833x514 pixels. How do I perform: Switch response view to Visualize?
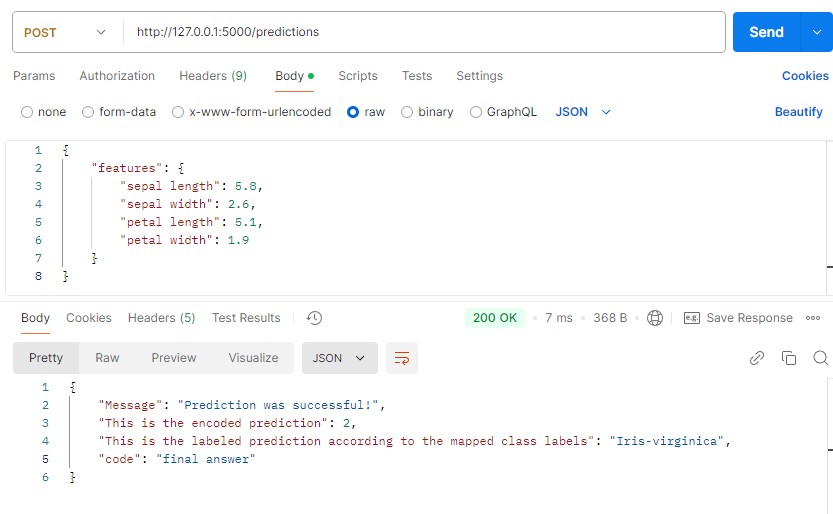pyautogui.click(x=253, y=358)
